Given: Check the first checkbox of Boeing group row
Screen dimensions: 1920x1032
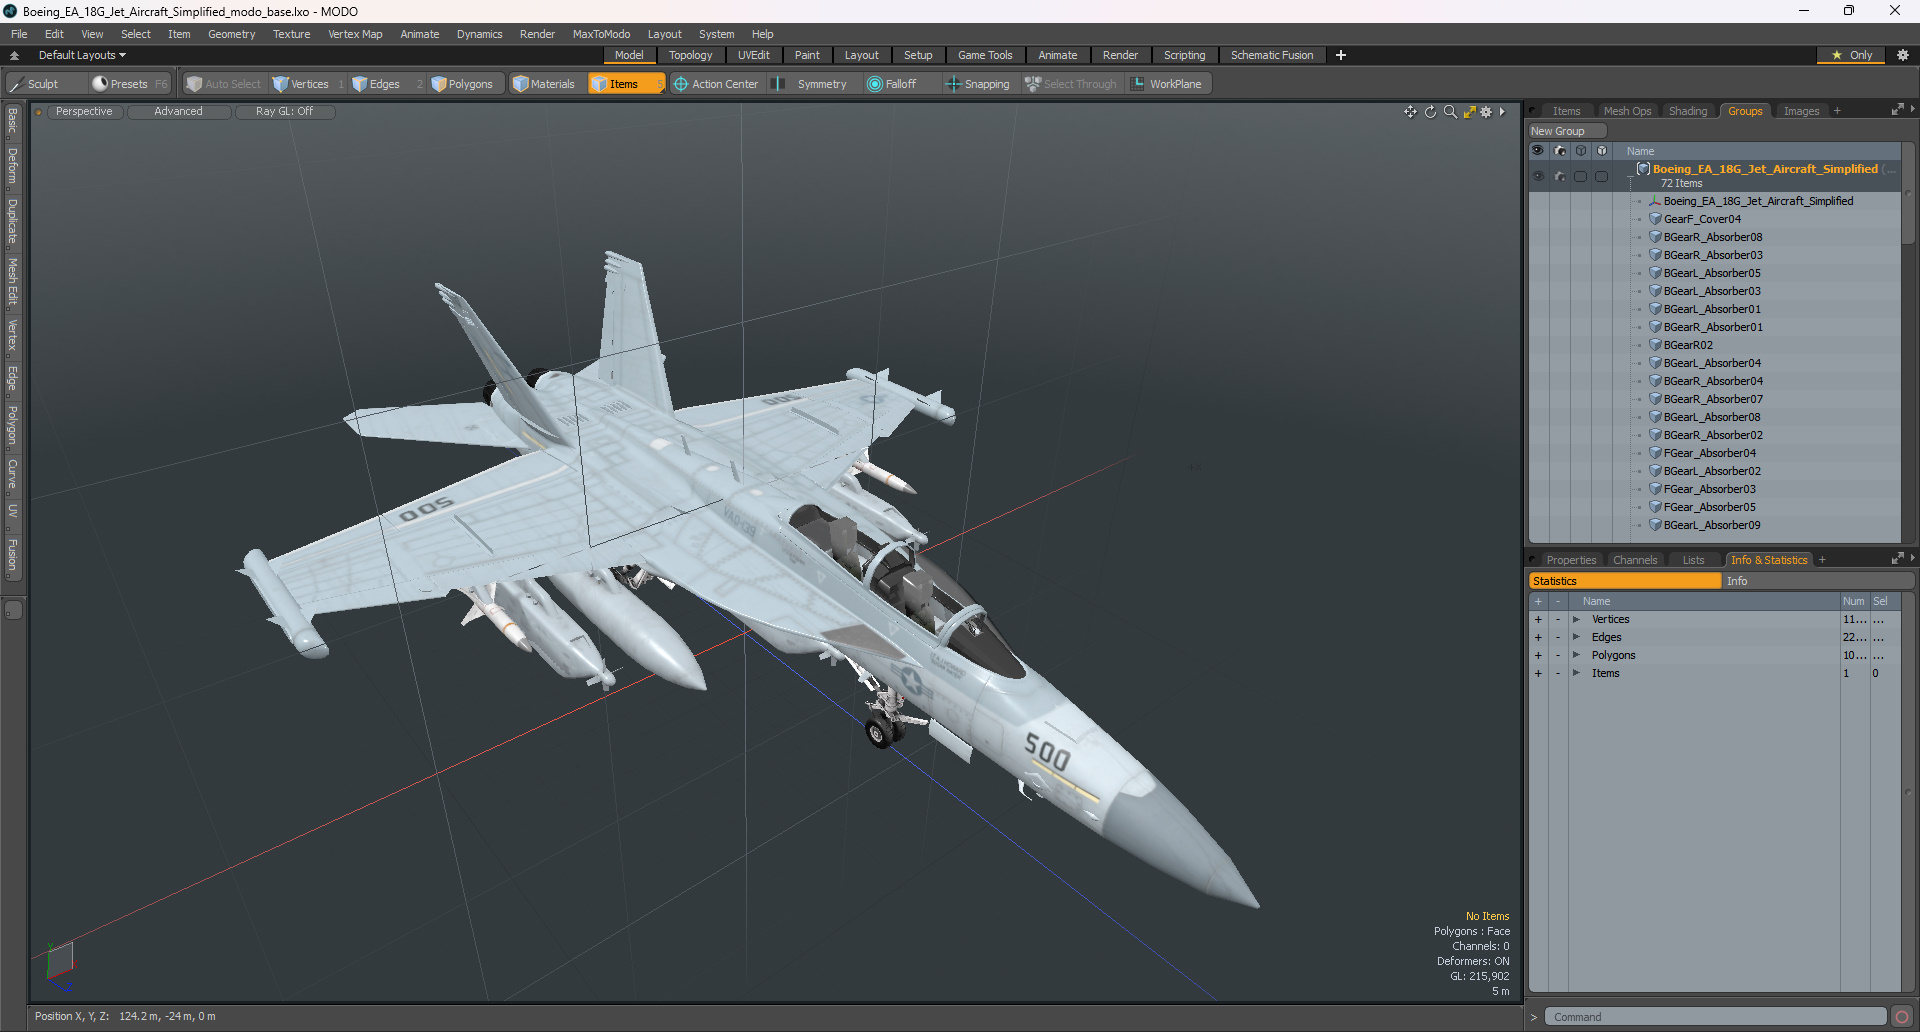Looking at the screenshot, I should click(1580, 176).
